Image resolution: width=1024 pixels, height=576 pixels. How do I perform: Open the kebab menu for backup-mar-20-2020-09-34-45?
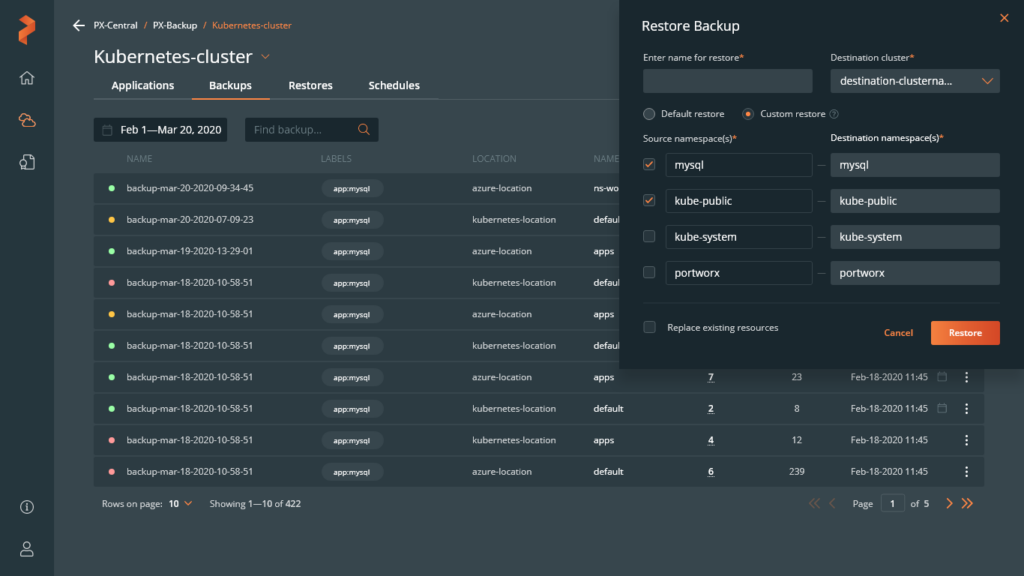click(x=966, y=188)
